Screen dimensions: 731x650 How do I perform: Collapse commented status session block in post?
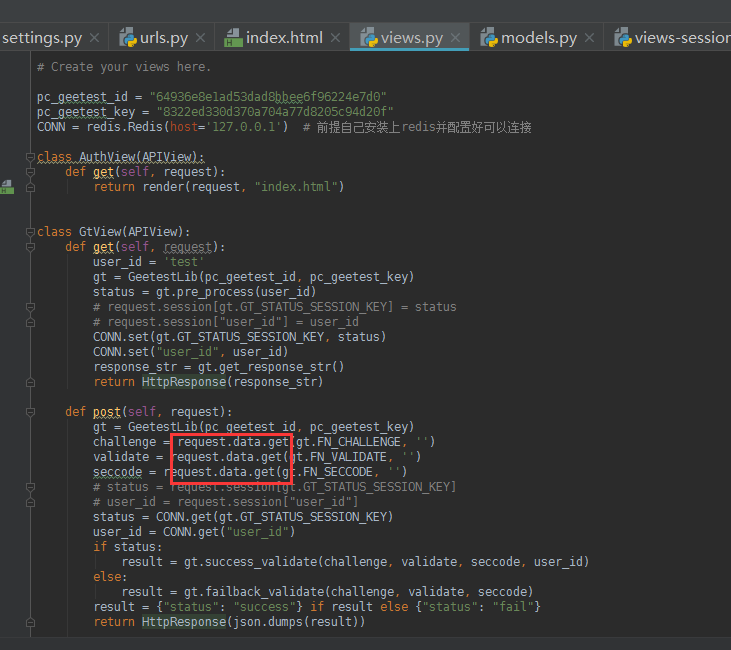(x=30, y=487)
